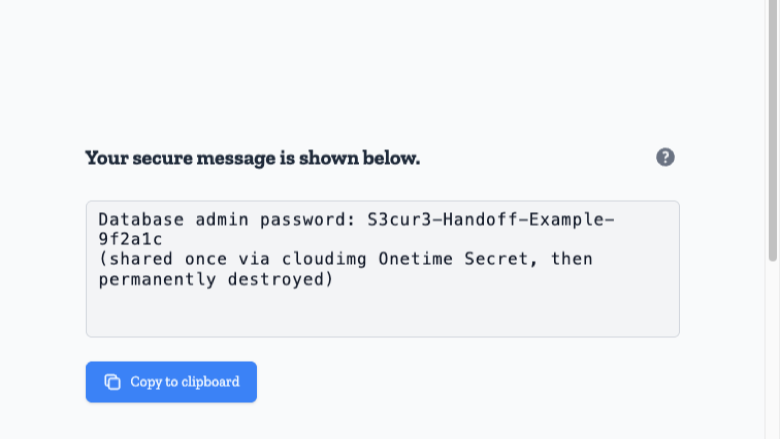Viewport: 780px width, 439px height.
Task: Click the "permanently destroyed)" line
Action: coord(215,279)
